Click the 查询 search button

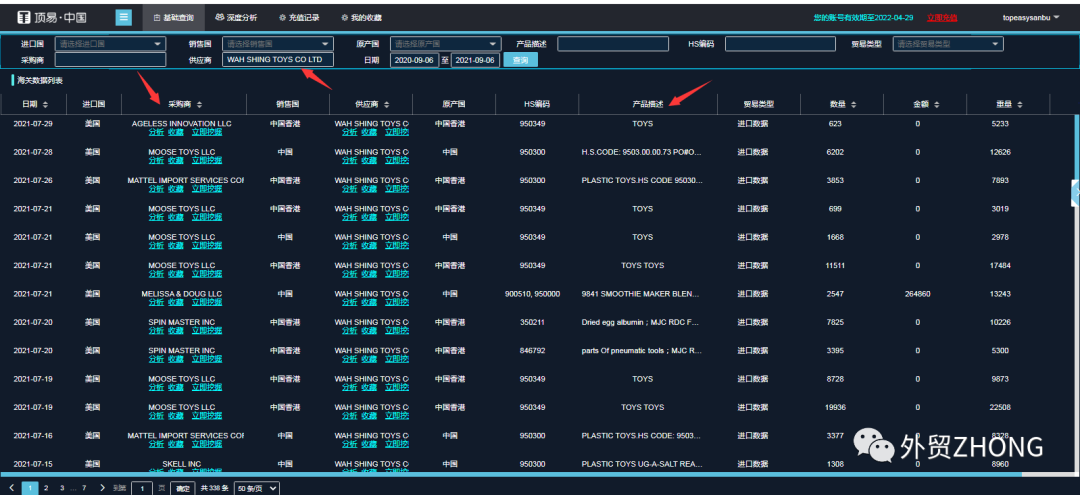(521, 61)
